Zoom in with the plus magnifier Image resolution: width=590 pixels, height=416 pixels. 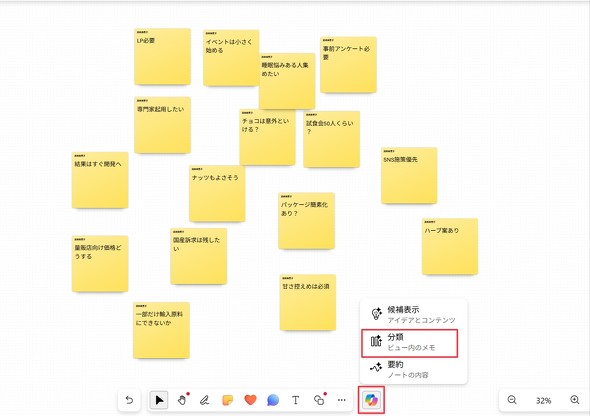tap(575, 400)
